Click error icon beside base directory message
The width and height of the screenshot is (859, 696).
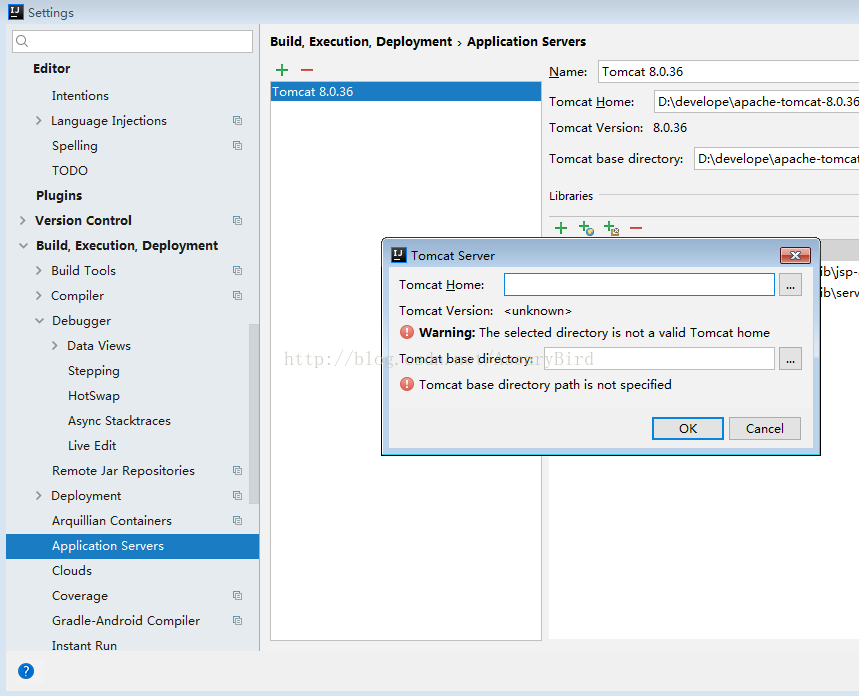tap(406, 384)
